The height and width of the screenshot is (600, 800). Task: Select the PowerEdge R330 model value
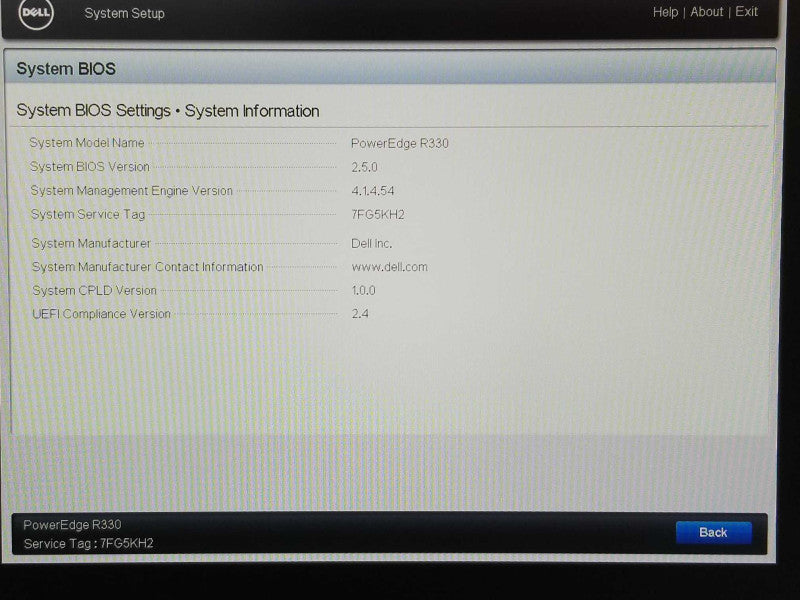pyautogui.click(x=399, y=143)
